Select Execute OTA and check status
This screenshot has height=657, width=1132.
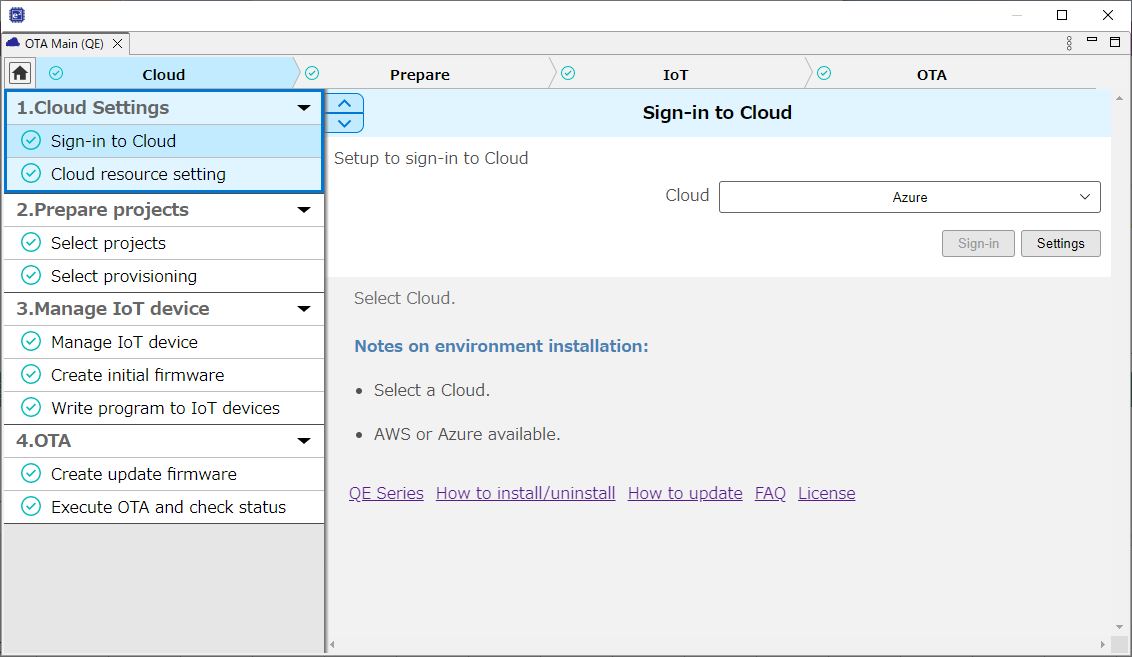(x=168, y=507)
